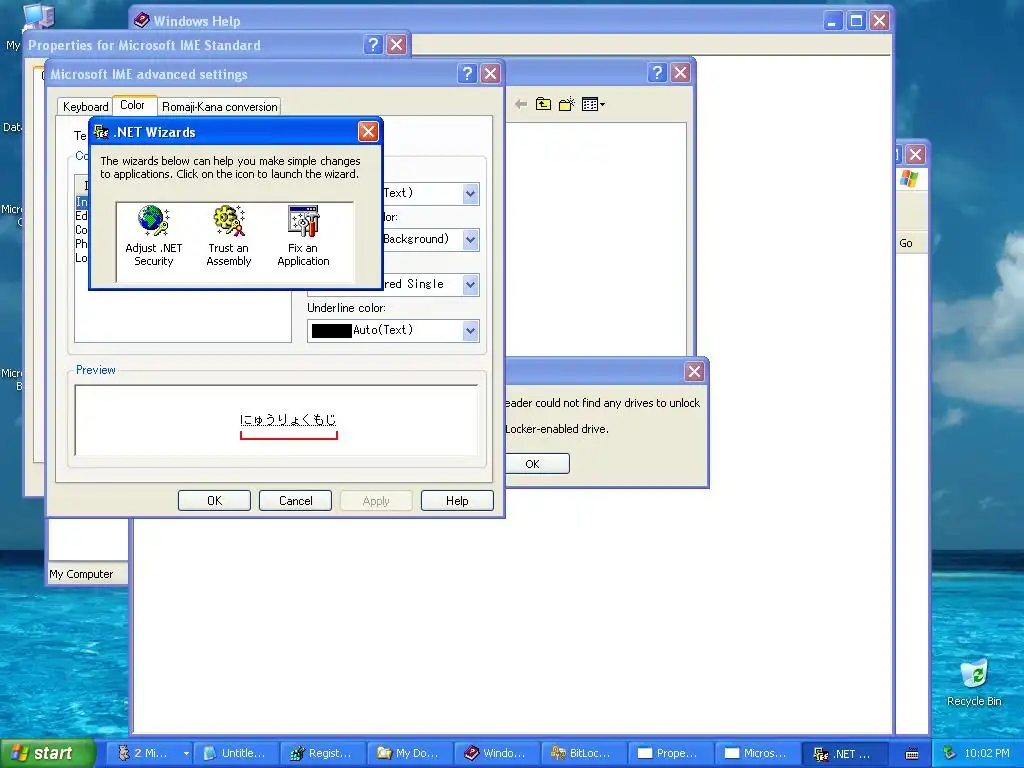Click the Microsoft taskbar item
This screenshot has height=768, width=1024.
click(x=758, y=754)
